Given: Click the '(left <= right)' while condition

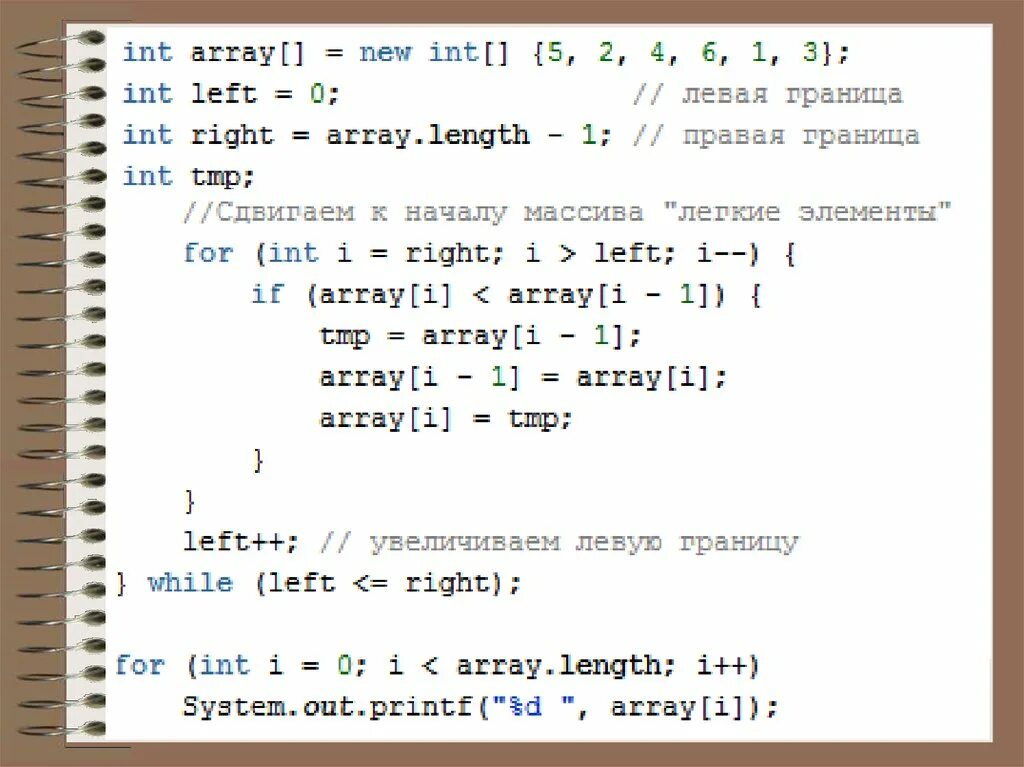Looking at the screenshot, I should (x=379, y=583).
